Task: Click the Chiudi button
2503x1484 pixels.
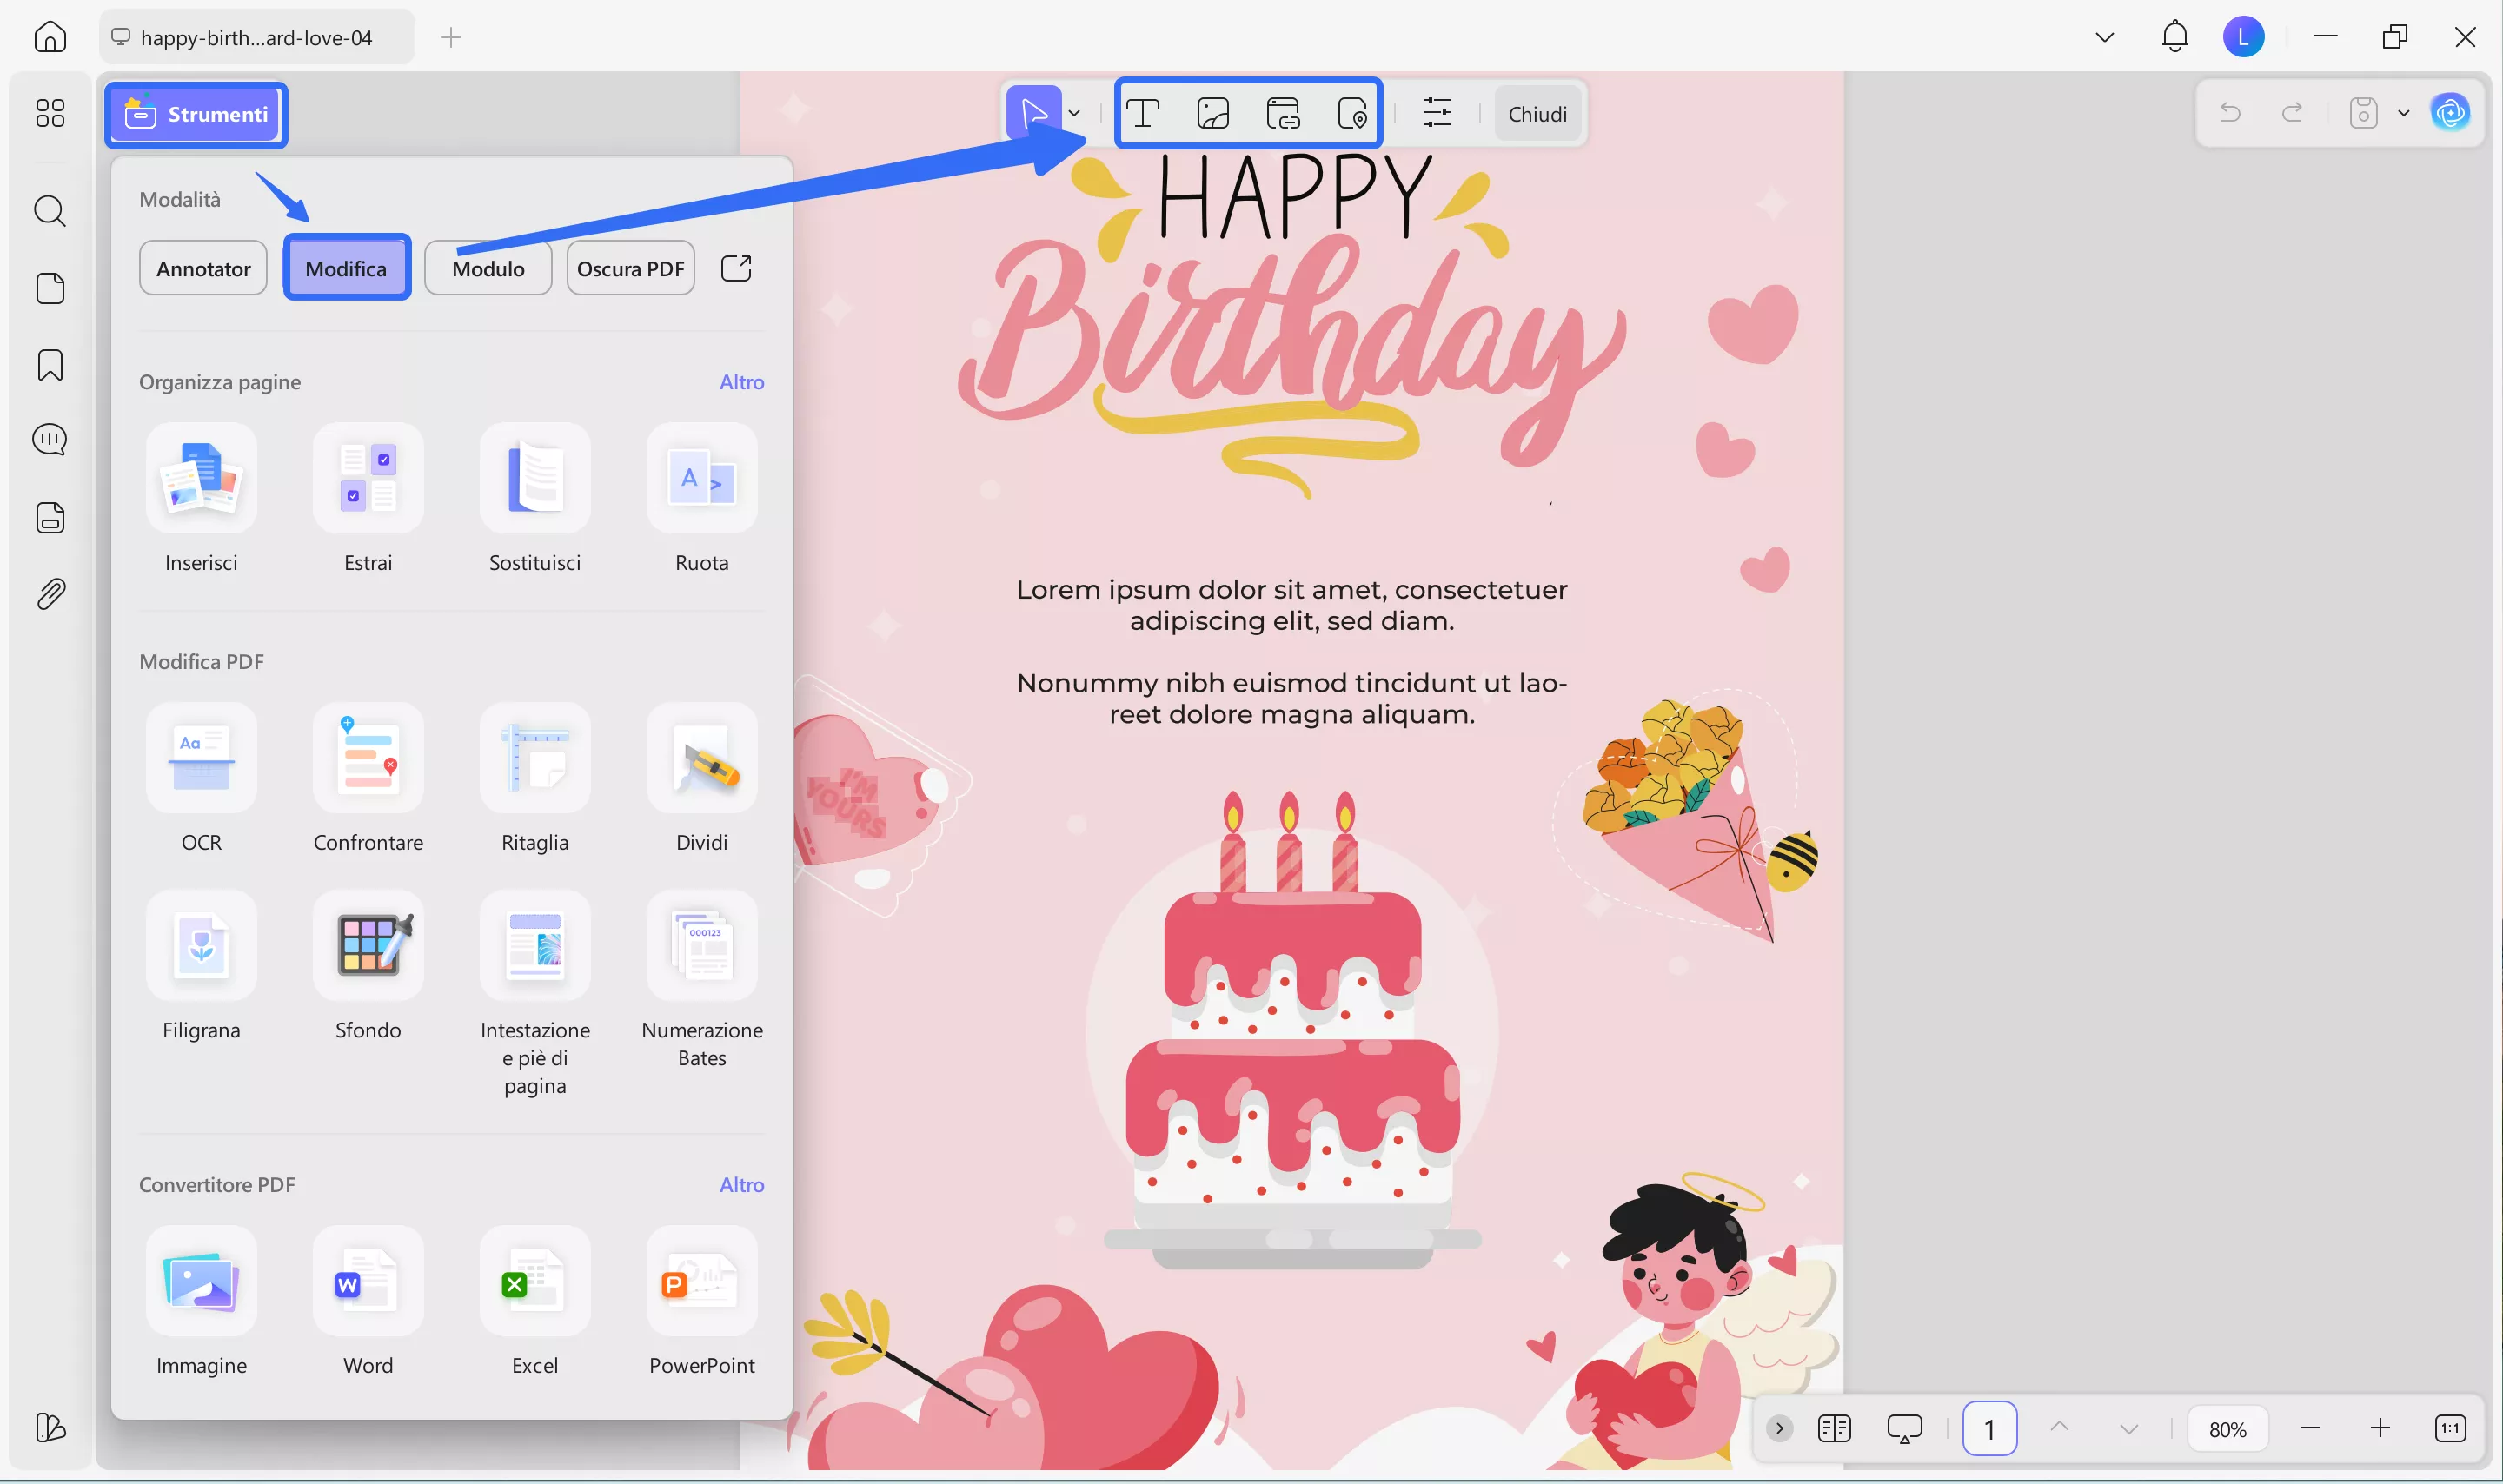Action: [x=1536, y=113]
